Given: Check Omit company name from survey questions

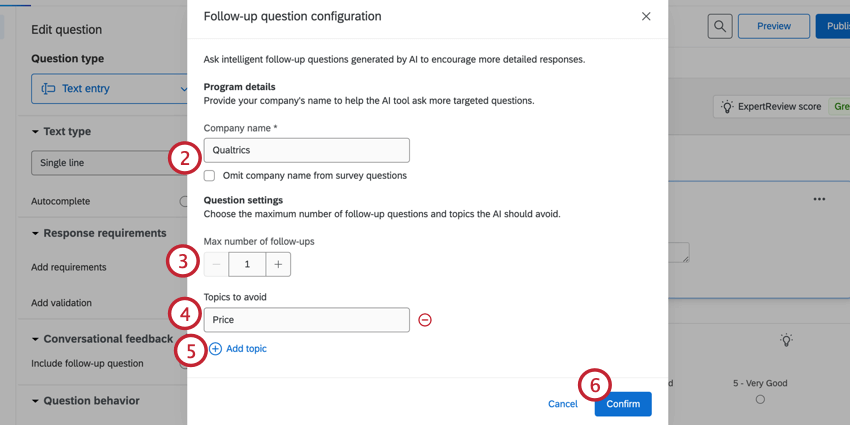Looking at the screenshot, I should tap(210, 176).
